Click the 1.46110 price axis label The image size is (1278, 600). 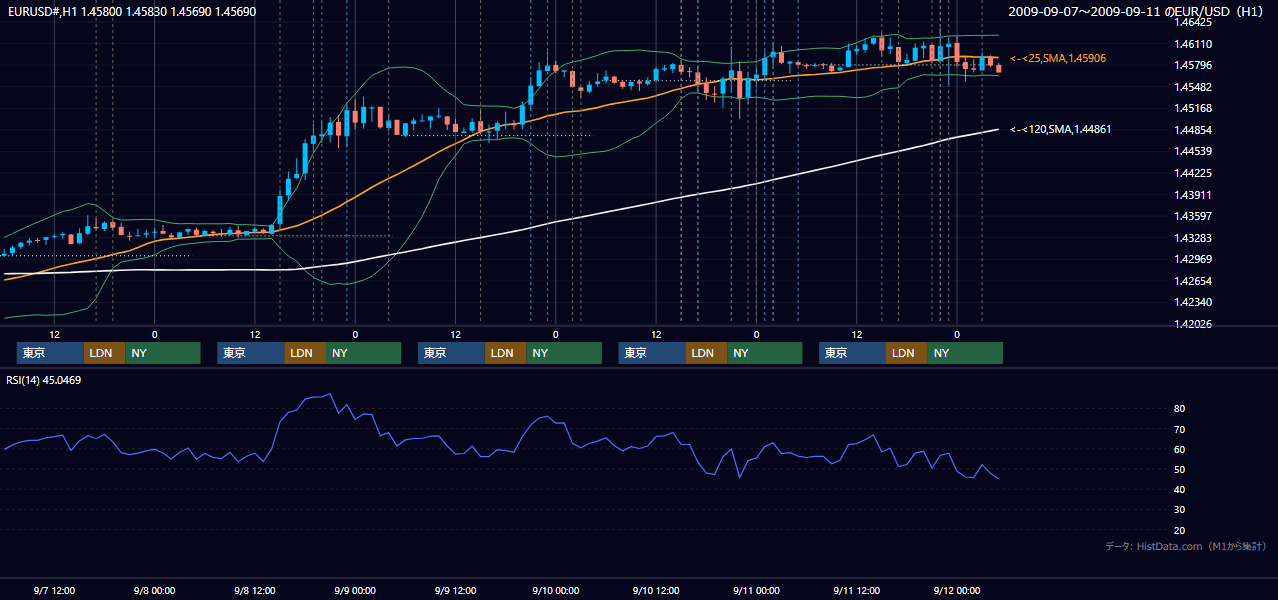(x=1193, y=44)
